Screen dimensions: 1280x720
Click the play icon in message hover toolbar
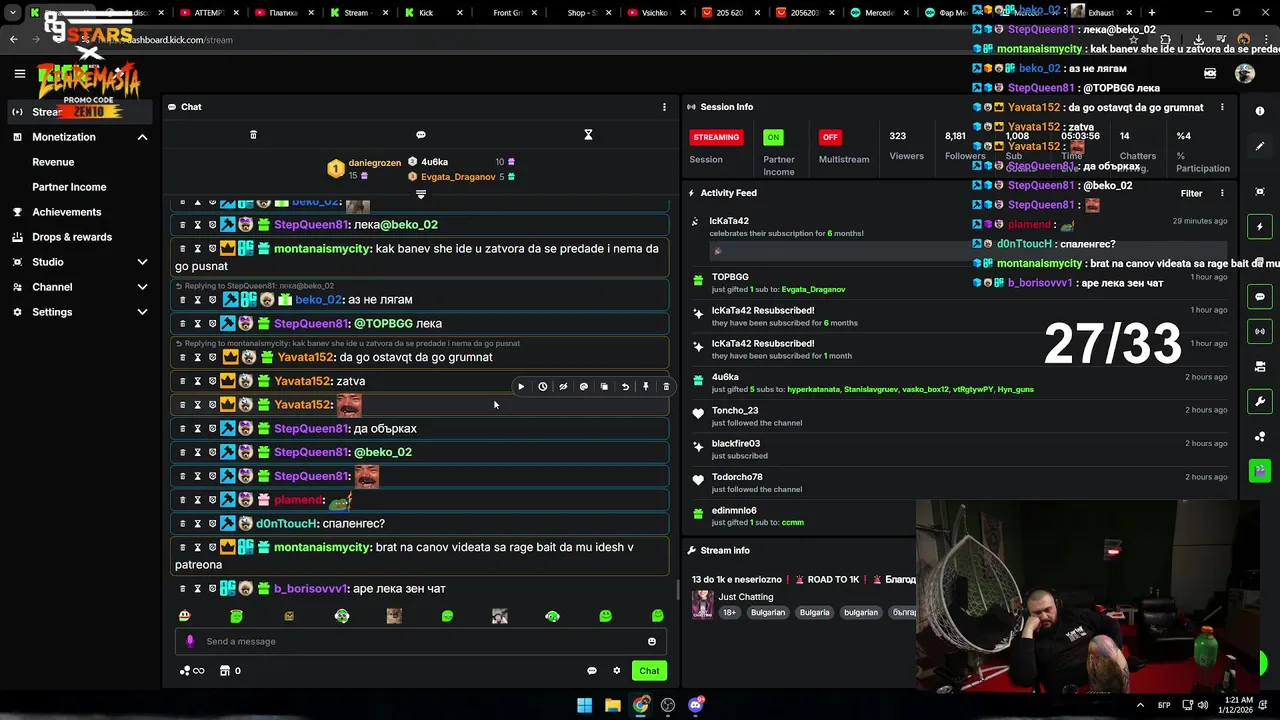[x=521, y=387]
